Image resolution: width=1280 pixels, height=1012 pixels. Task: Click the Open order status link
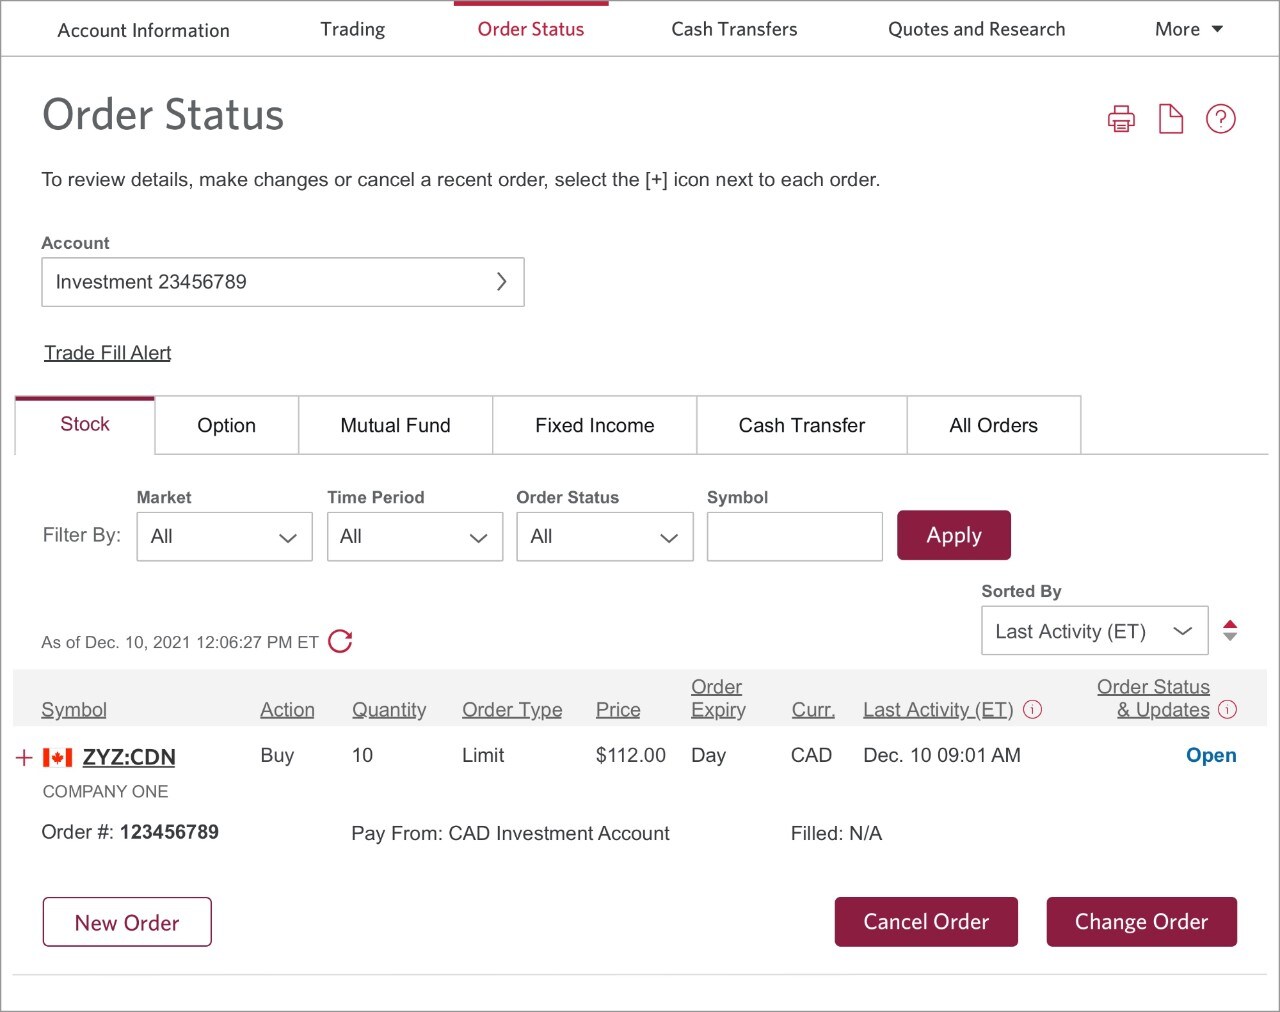point(1211,755)
